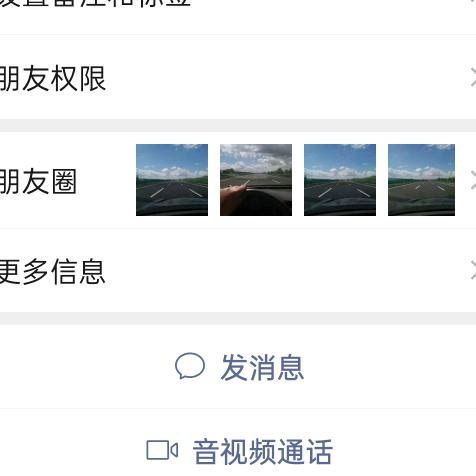Viewport: 476px width, 476px height.
Task: Click empty area right of 音视频通话 label
Action: [404, 447]
